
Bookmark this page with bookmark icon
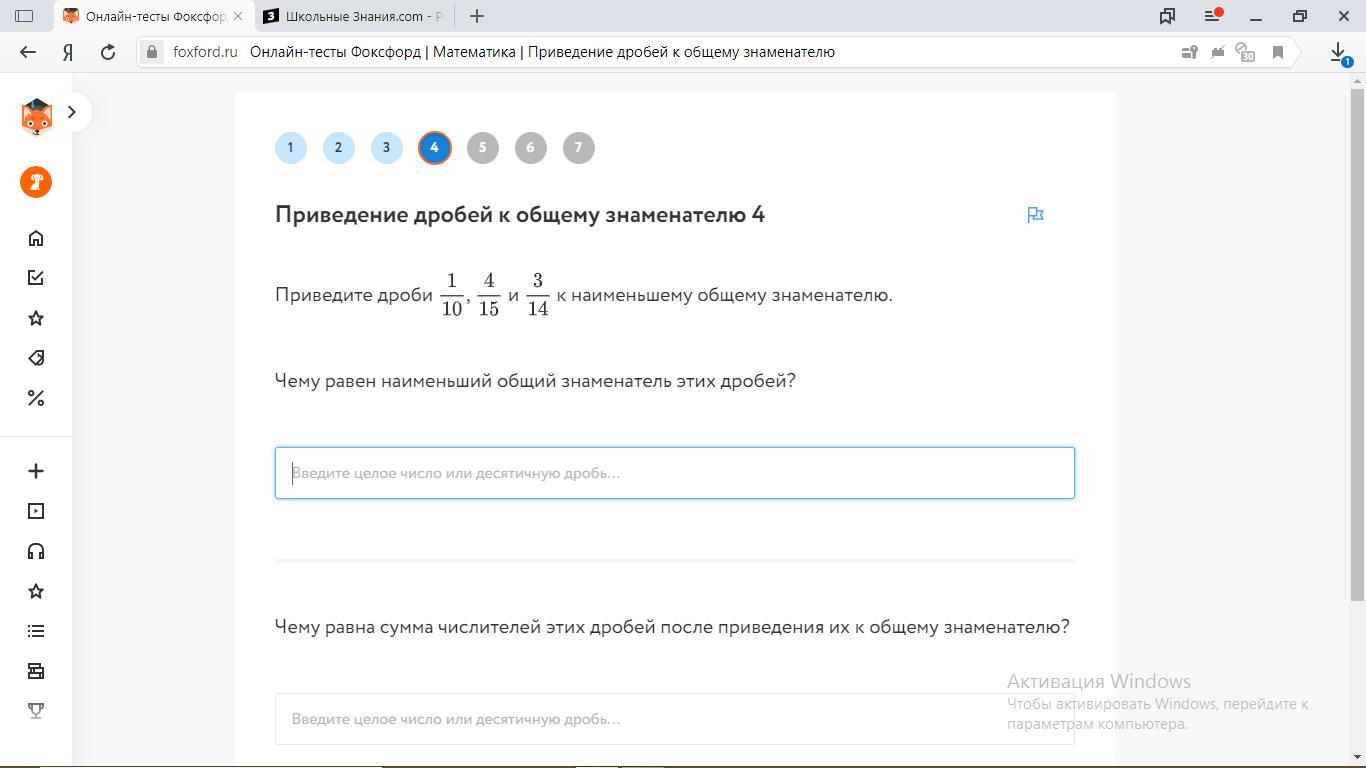[x=1277, y=52]
